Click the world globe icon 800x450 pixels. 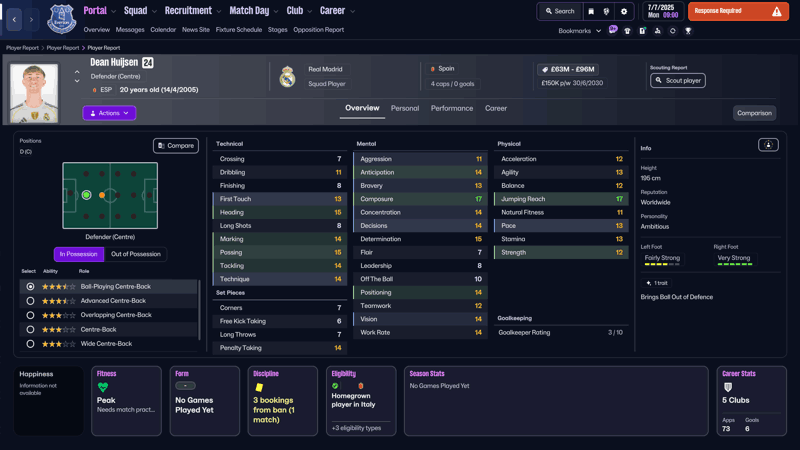point(606,11)
